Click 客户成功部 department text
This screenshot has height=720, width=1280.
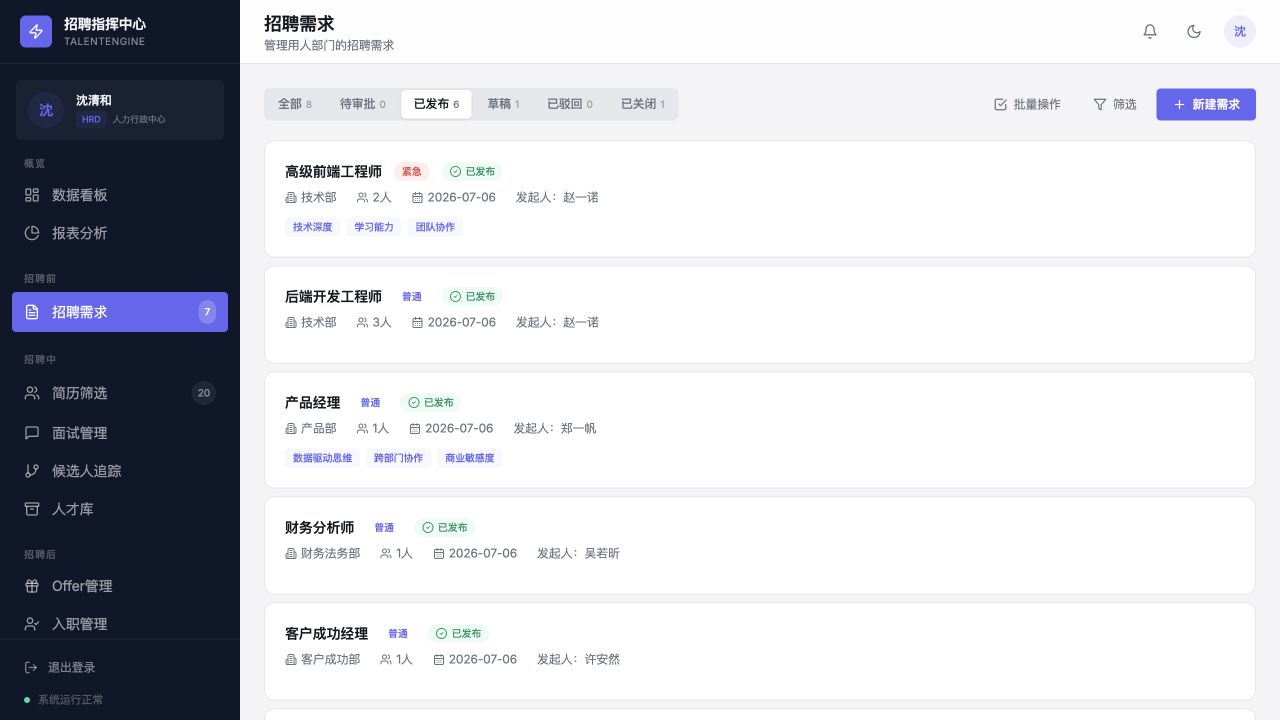click(x=330, y=659)
